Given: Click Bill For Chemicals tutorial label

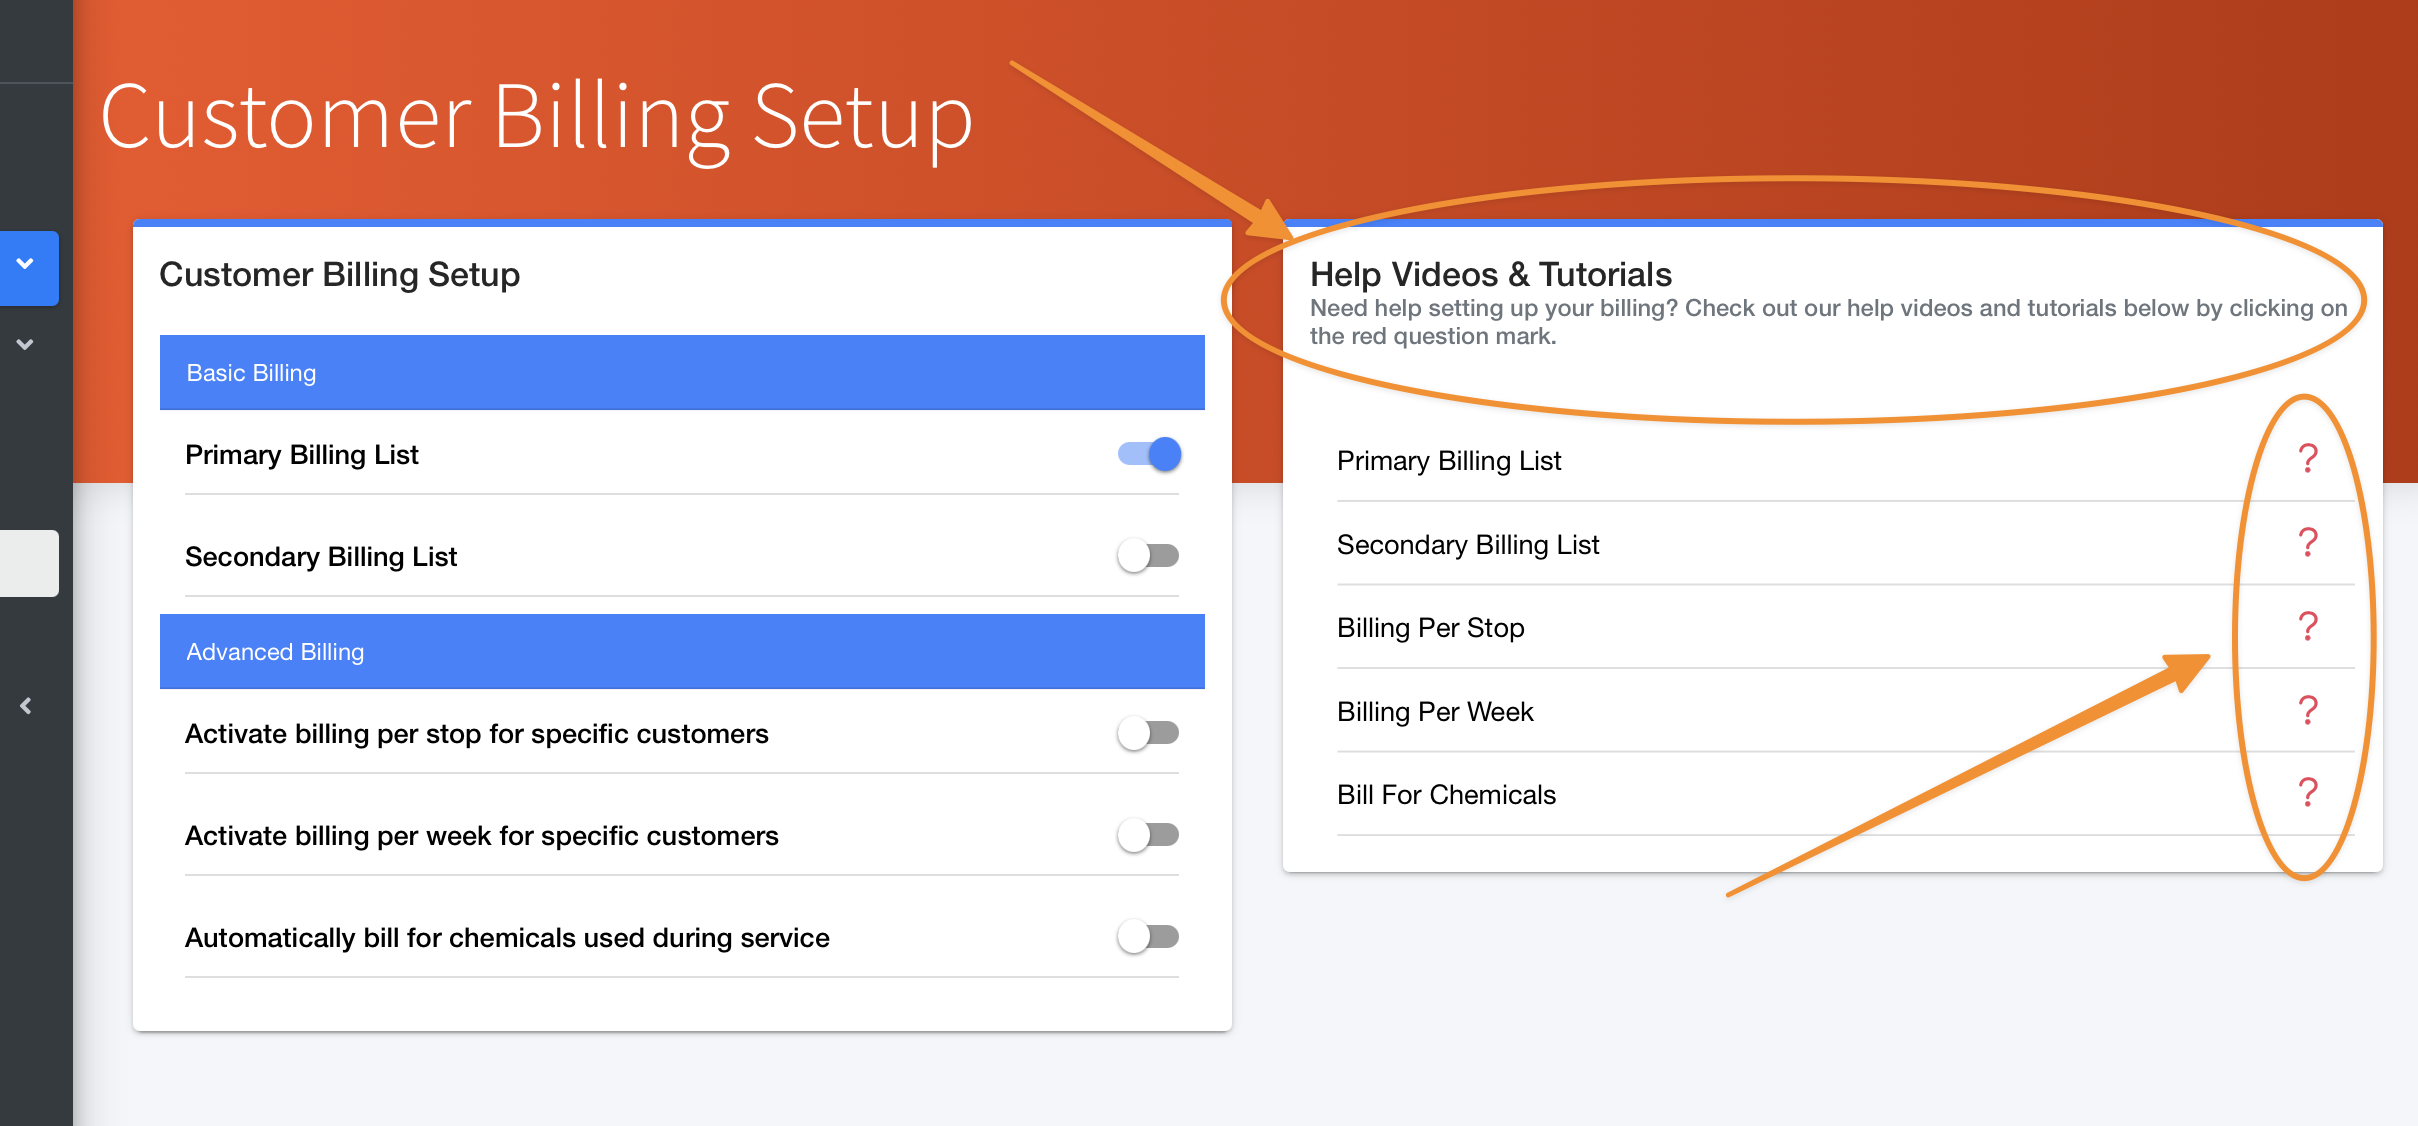Looking at the screenshot, I should pos(1446,795).
